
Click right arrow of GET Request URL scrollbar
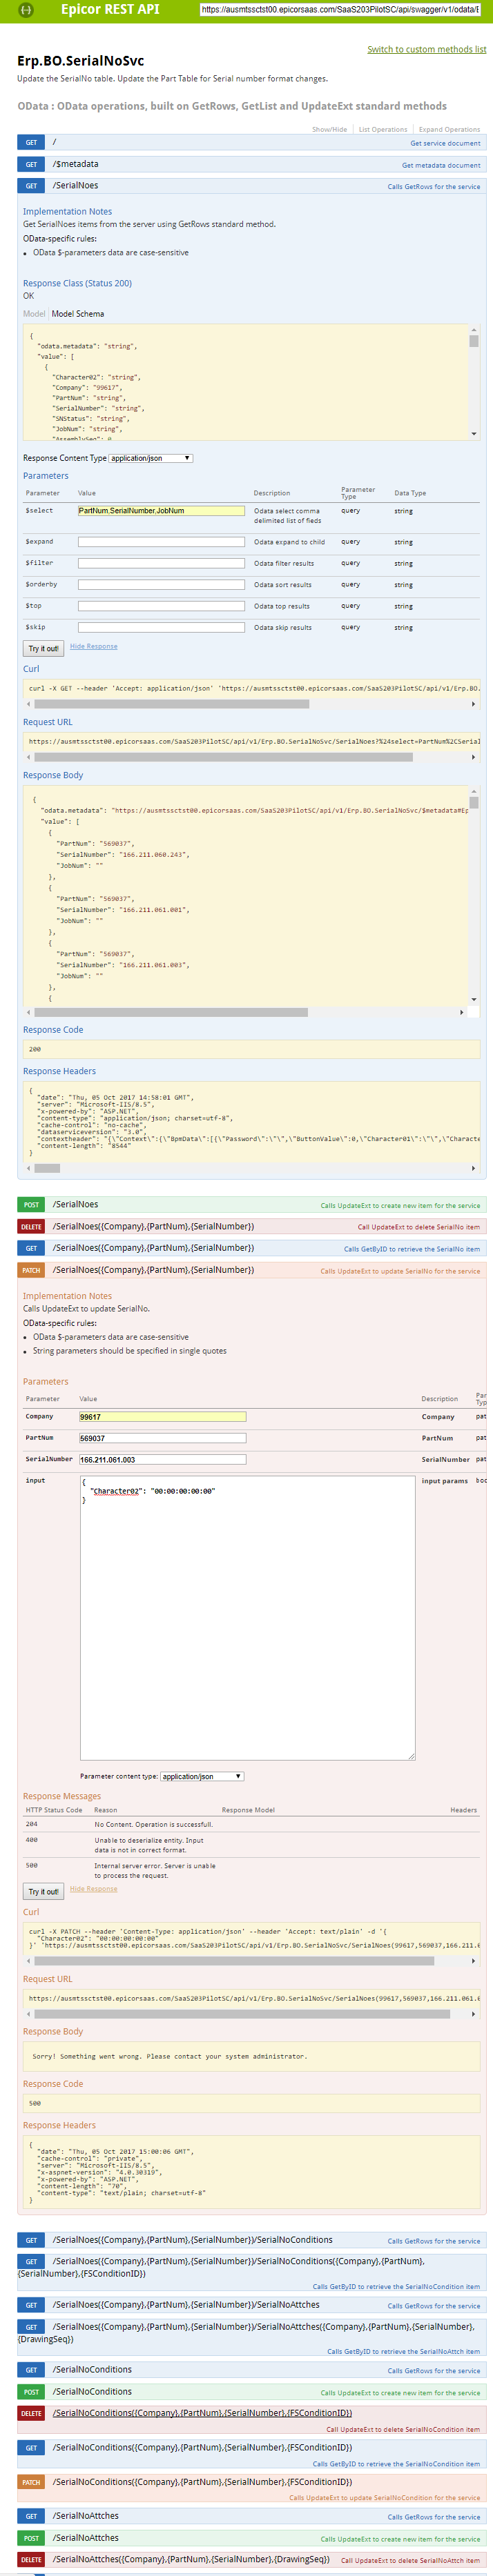click(x=474, y=757)
